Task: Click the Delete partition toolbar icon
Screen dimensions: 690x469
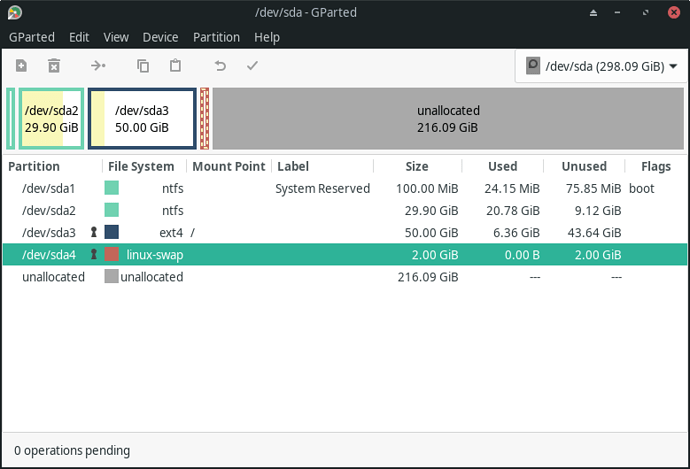Action: pos(54,66)
